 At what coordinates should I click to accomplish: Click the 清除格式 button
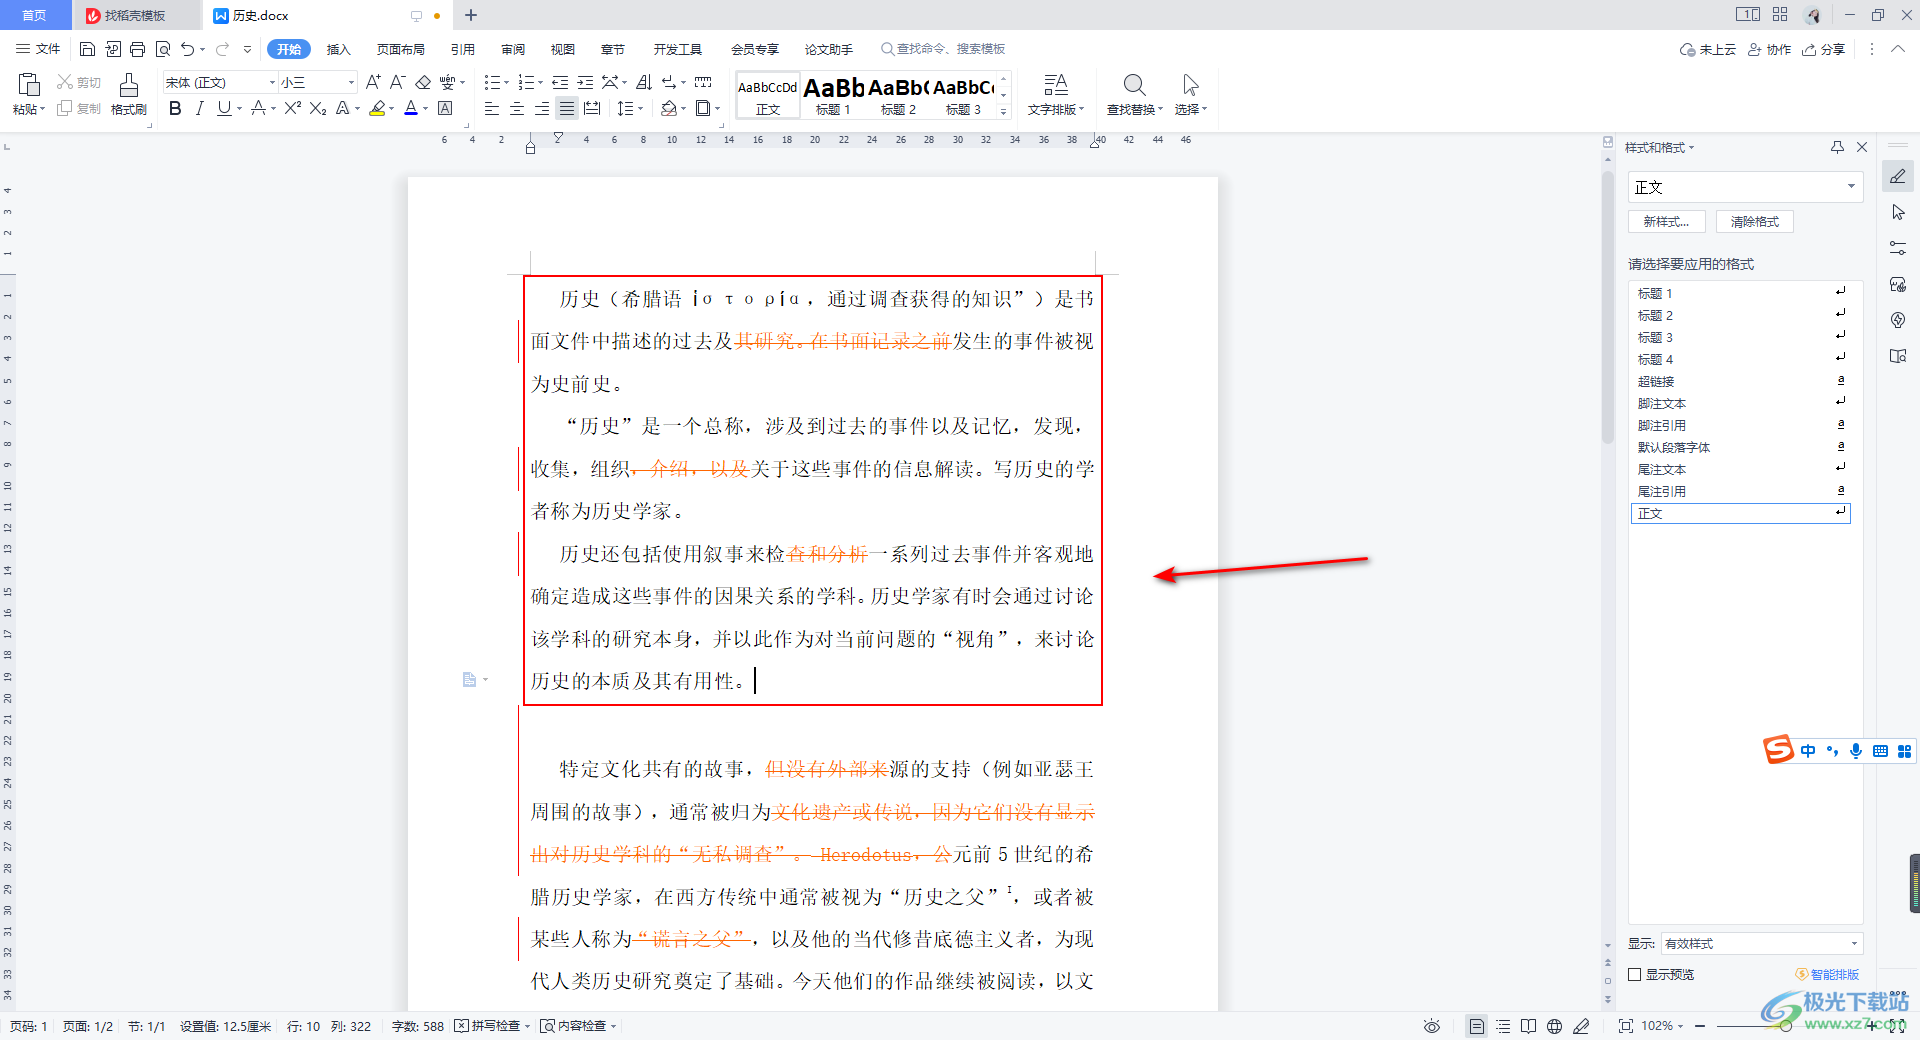pyautogui.click(x=1755, y=222)
